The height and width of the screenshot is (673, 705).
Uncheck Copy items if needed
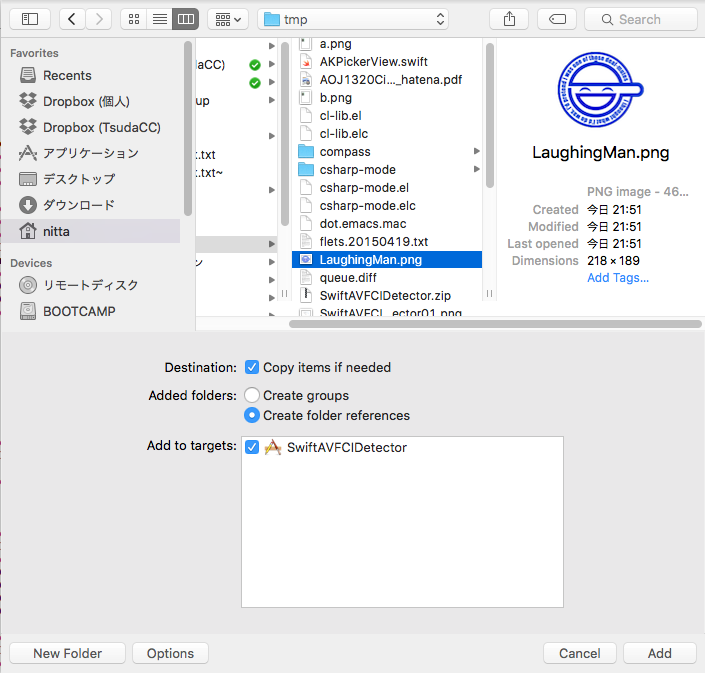[x=252, y=367]
